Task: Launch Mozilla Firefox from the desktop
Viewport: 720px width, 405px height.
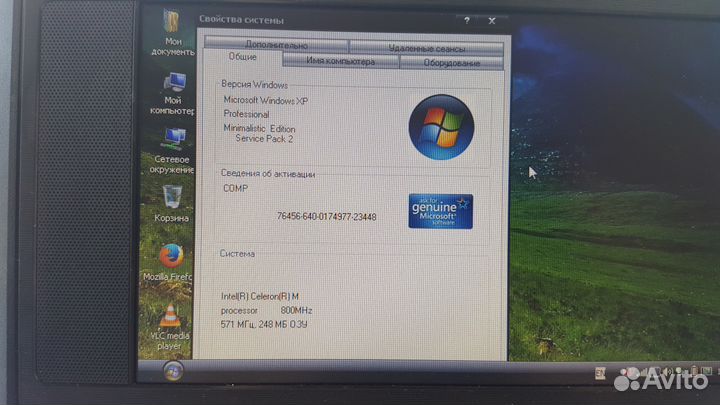Action: click(169, 263)
